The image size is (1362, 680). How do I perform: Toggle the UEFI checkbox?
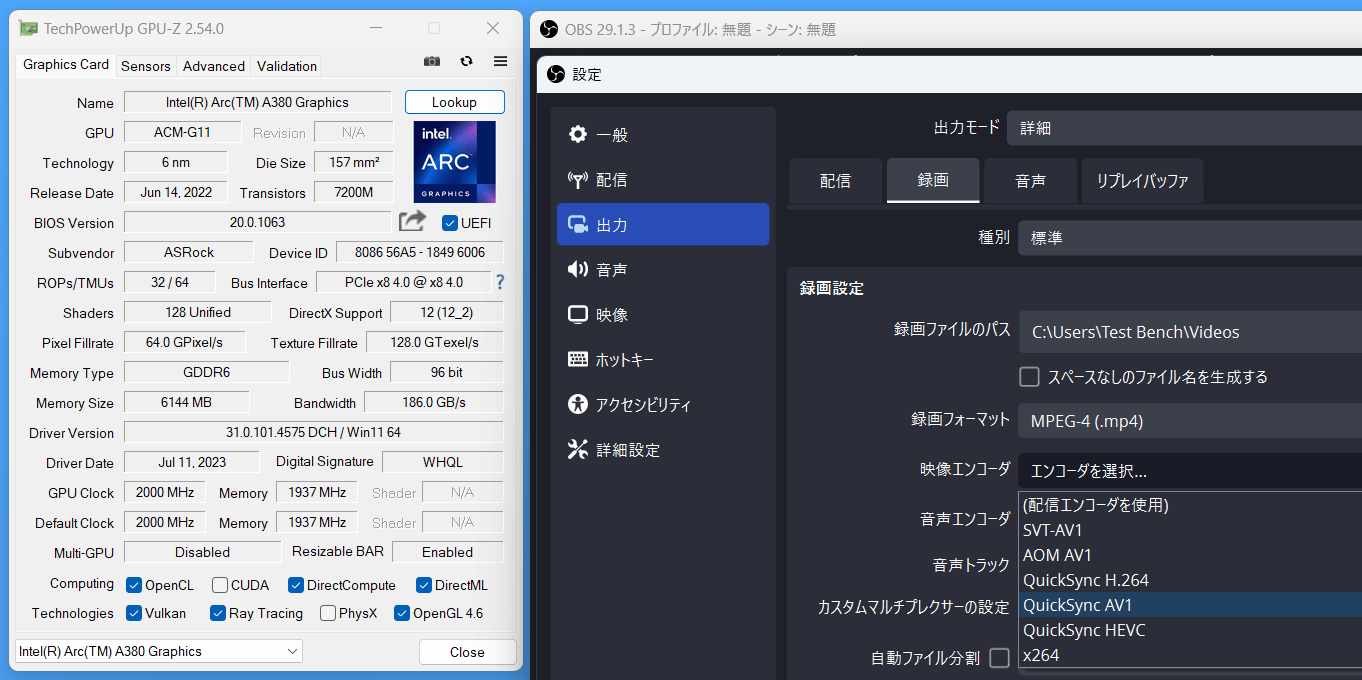point(450,223)
